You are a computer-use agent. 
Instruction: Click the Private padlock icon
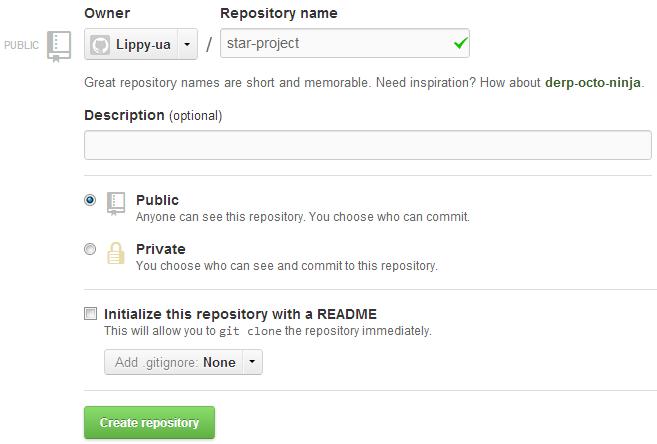(x=116, y=253)
